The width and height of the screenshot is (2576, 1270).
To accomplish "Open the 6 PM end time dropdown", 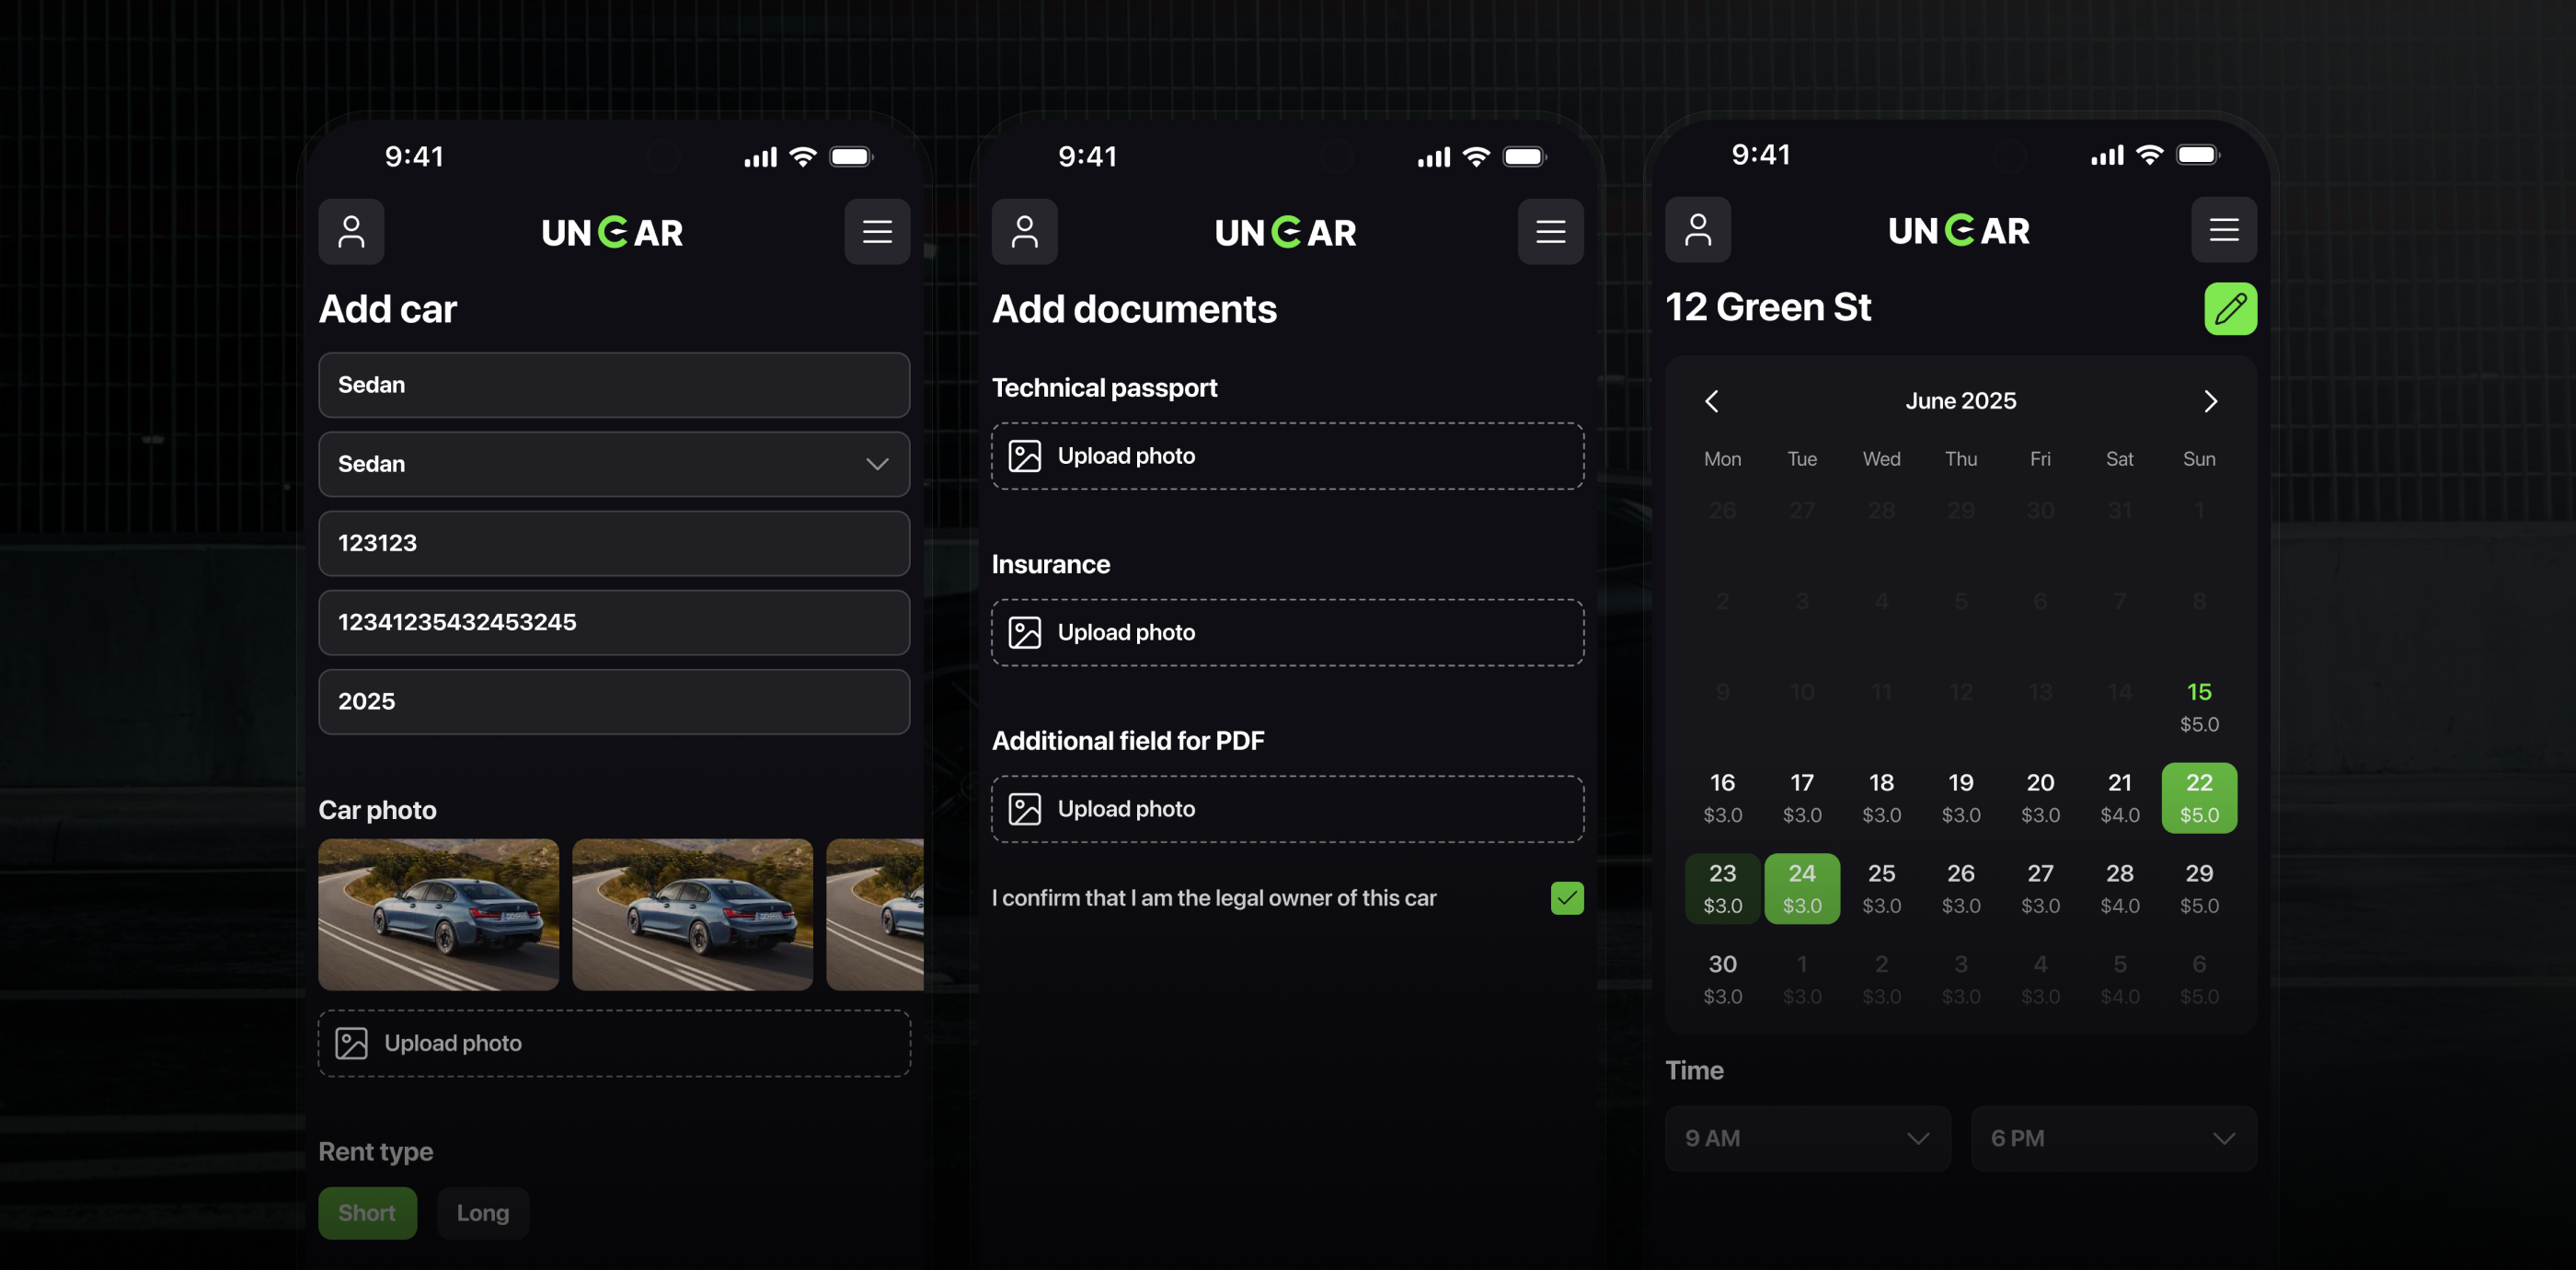I will point(2113,1138).
